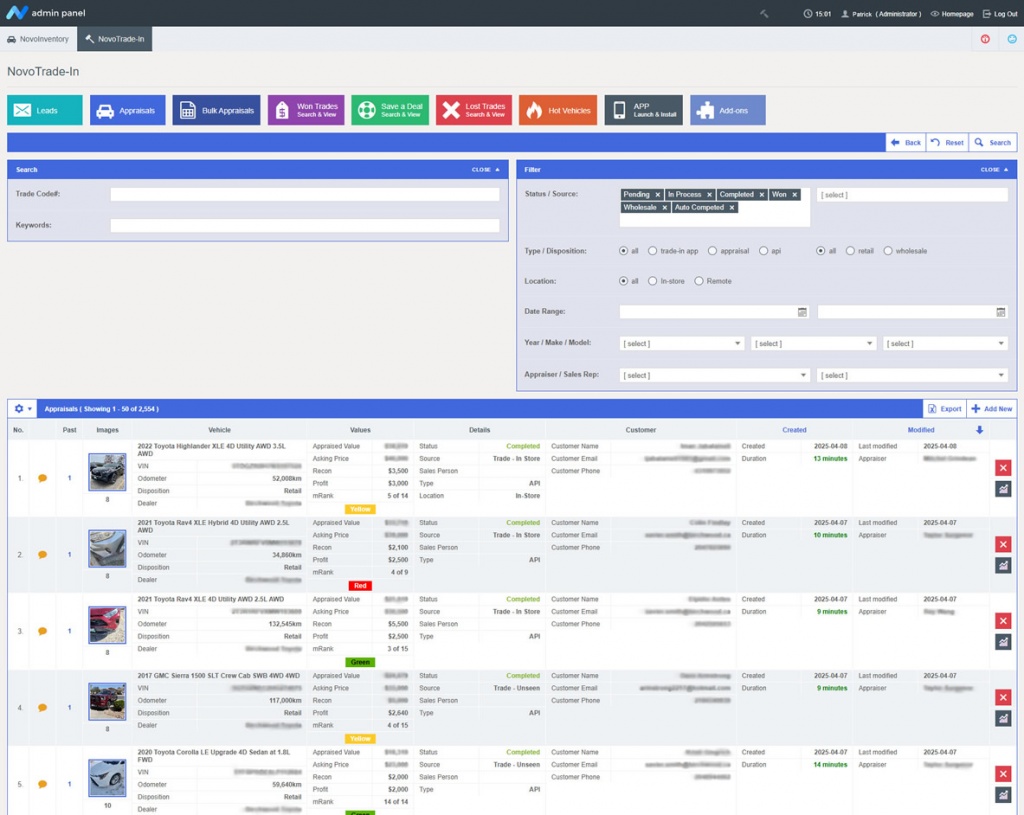Click the Back button

pos(906,142)
